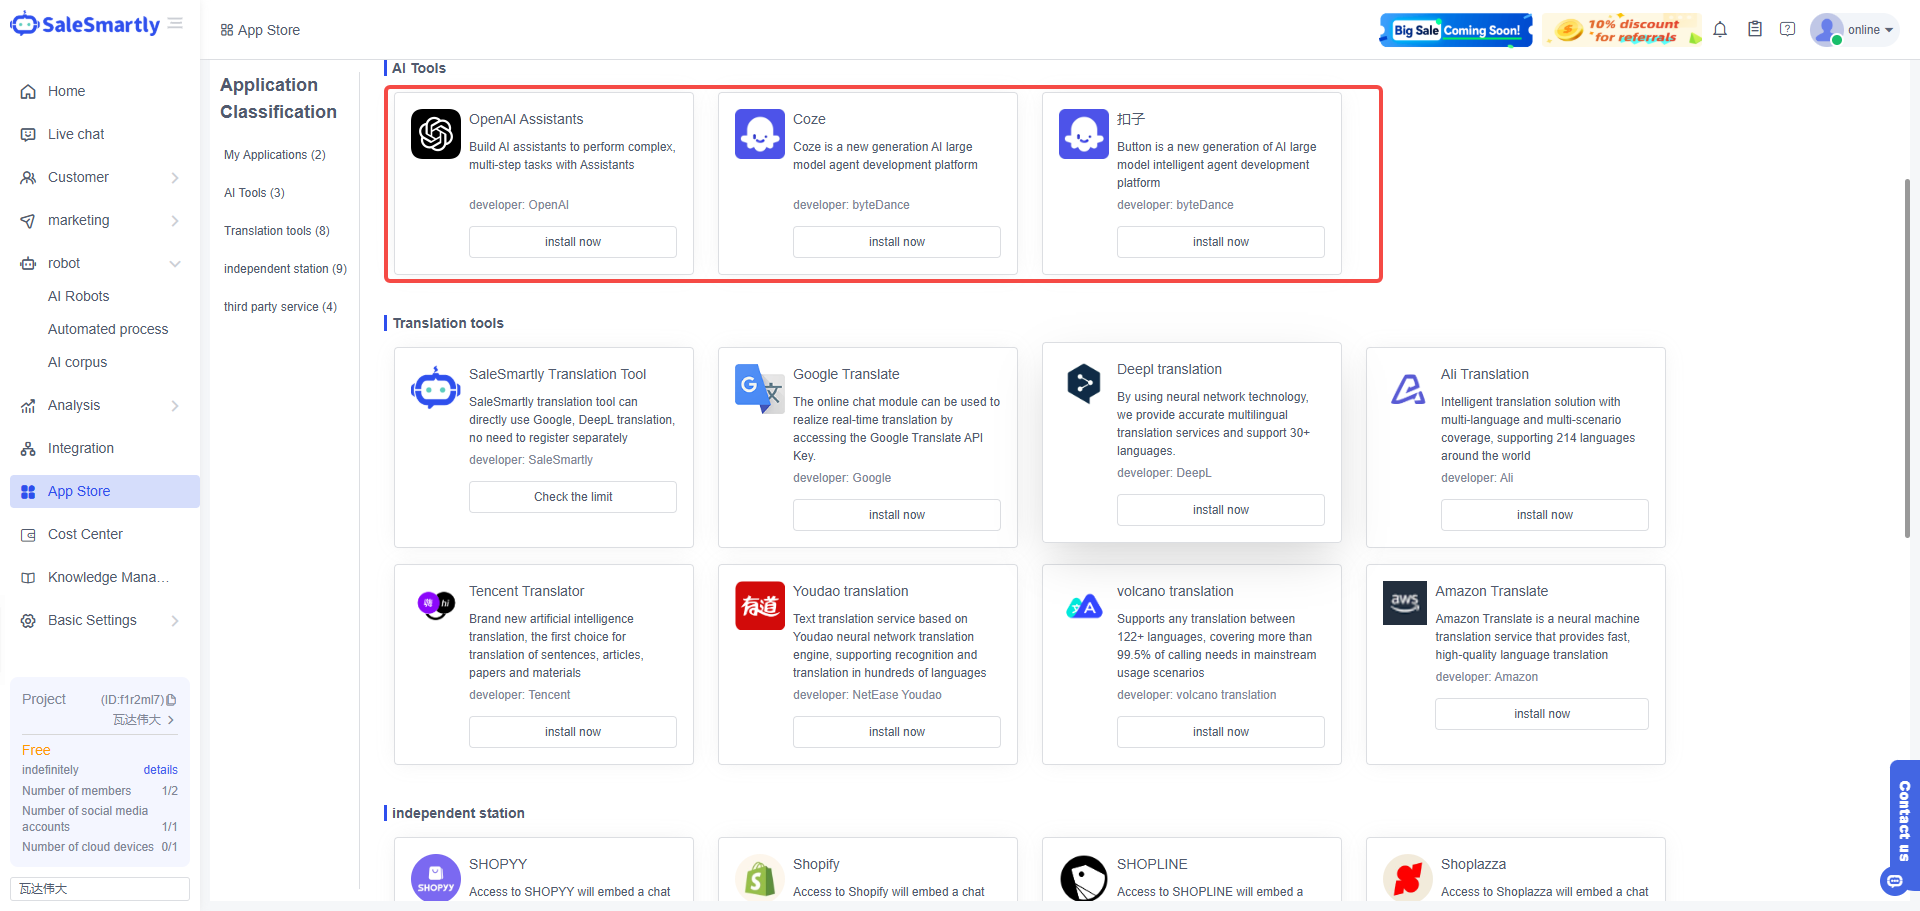Open the Big Sale Coming Soon banner
Viewport: 1920px width, 911px height.
(x=1456, y=30)
